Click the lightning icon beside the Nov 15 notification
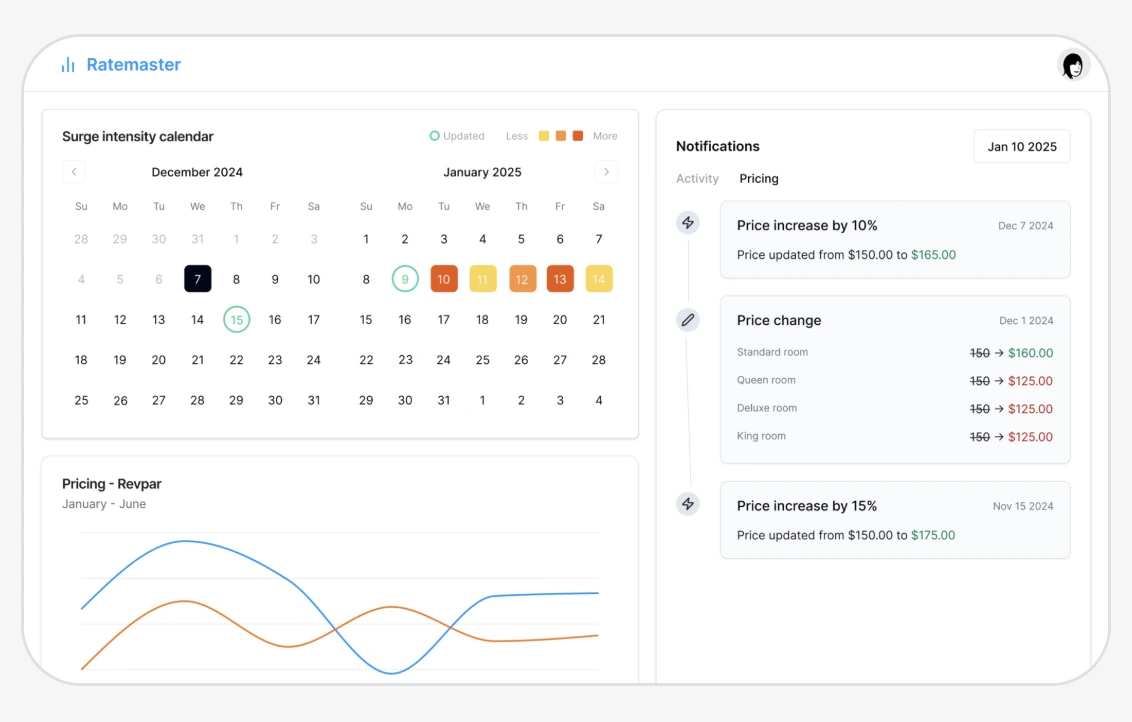This screenshot has width=1132, height=722. coord(688,504)
